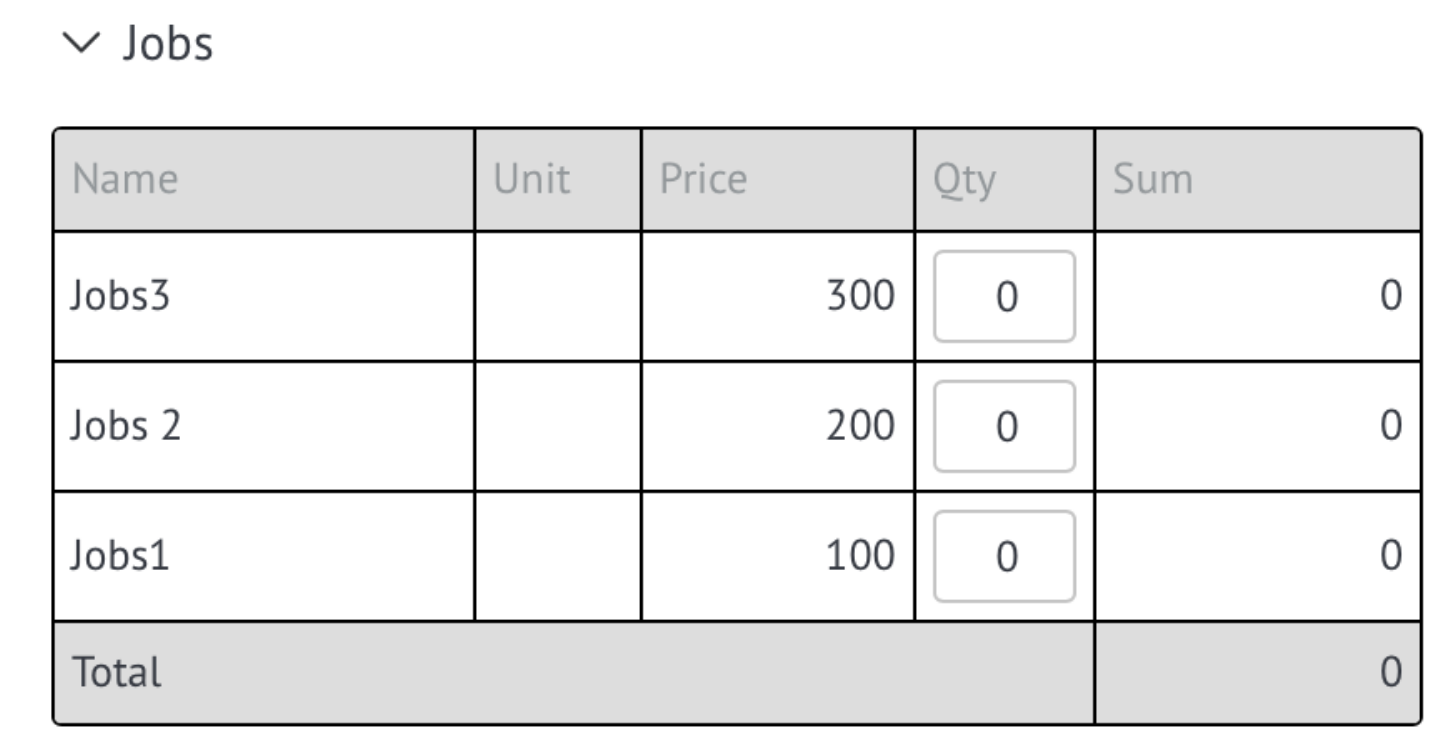1446x752 pixels.
Task: Select the Unit column header
Action: click(558, 180)
